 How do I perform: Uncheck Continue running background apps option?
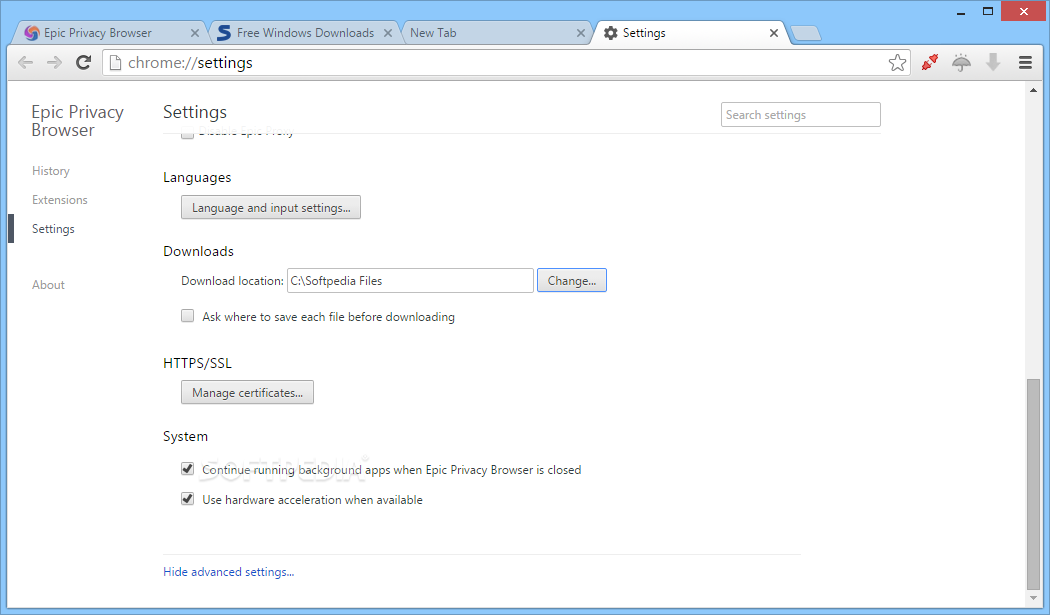point(188,469)
